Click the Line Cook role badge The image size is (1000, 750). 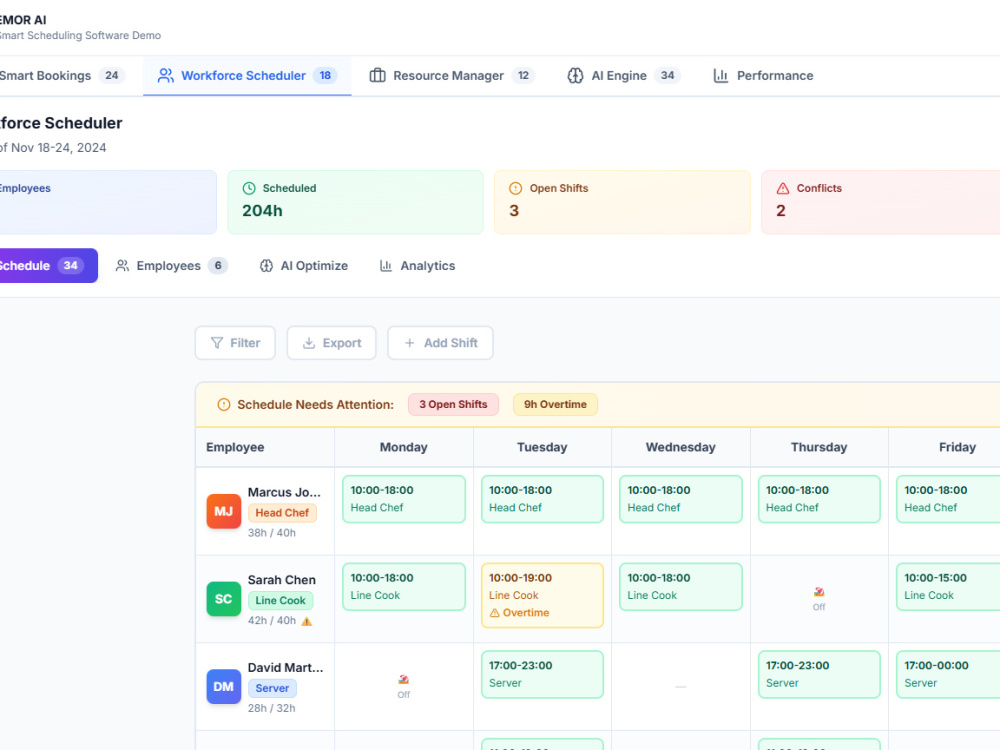(x=281, y=600)
